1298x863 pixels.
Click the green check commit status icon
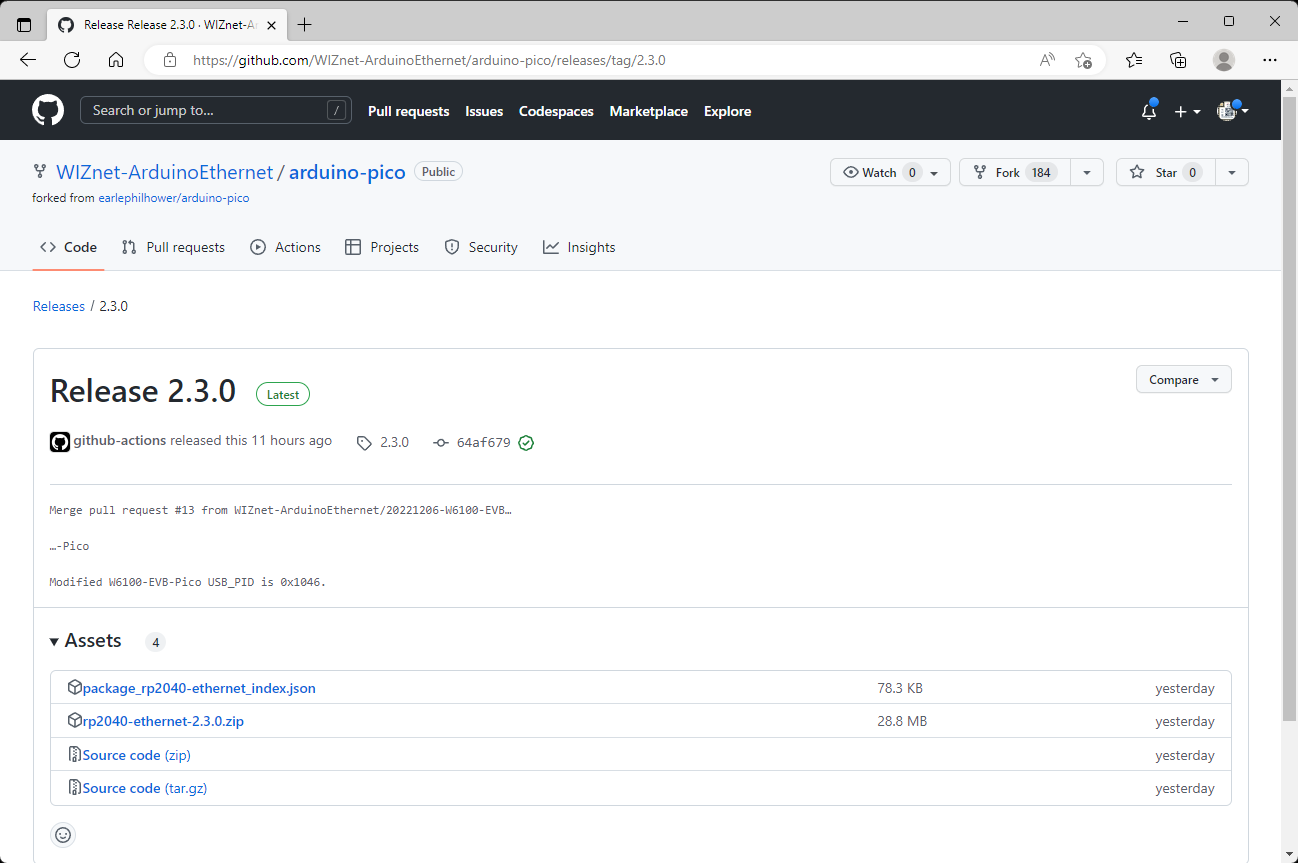pyautogui.click(x=526, y=442)
